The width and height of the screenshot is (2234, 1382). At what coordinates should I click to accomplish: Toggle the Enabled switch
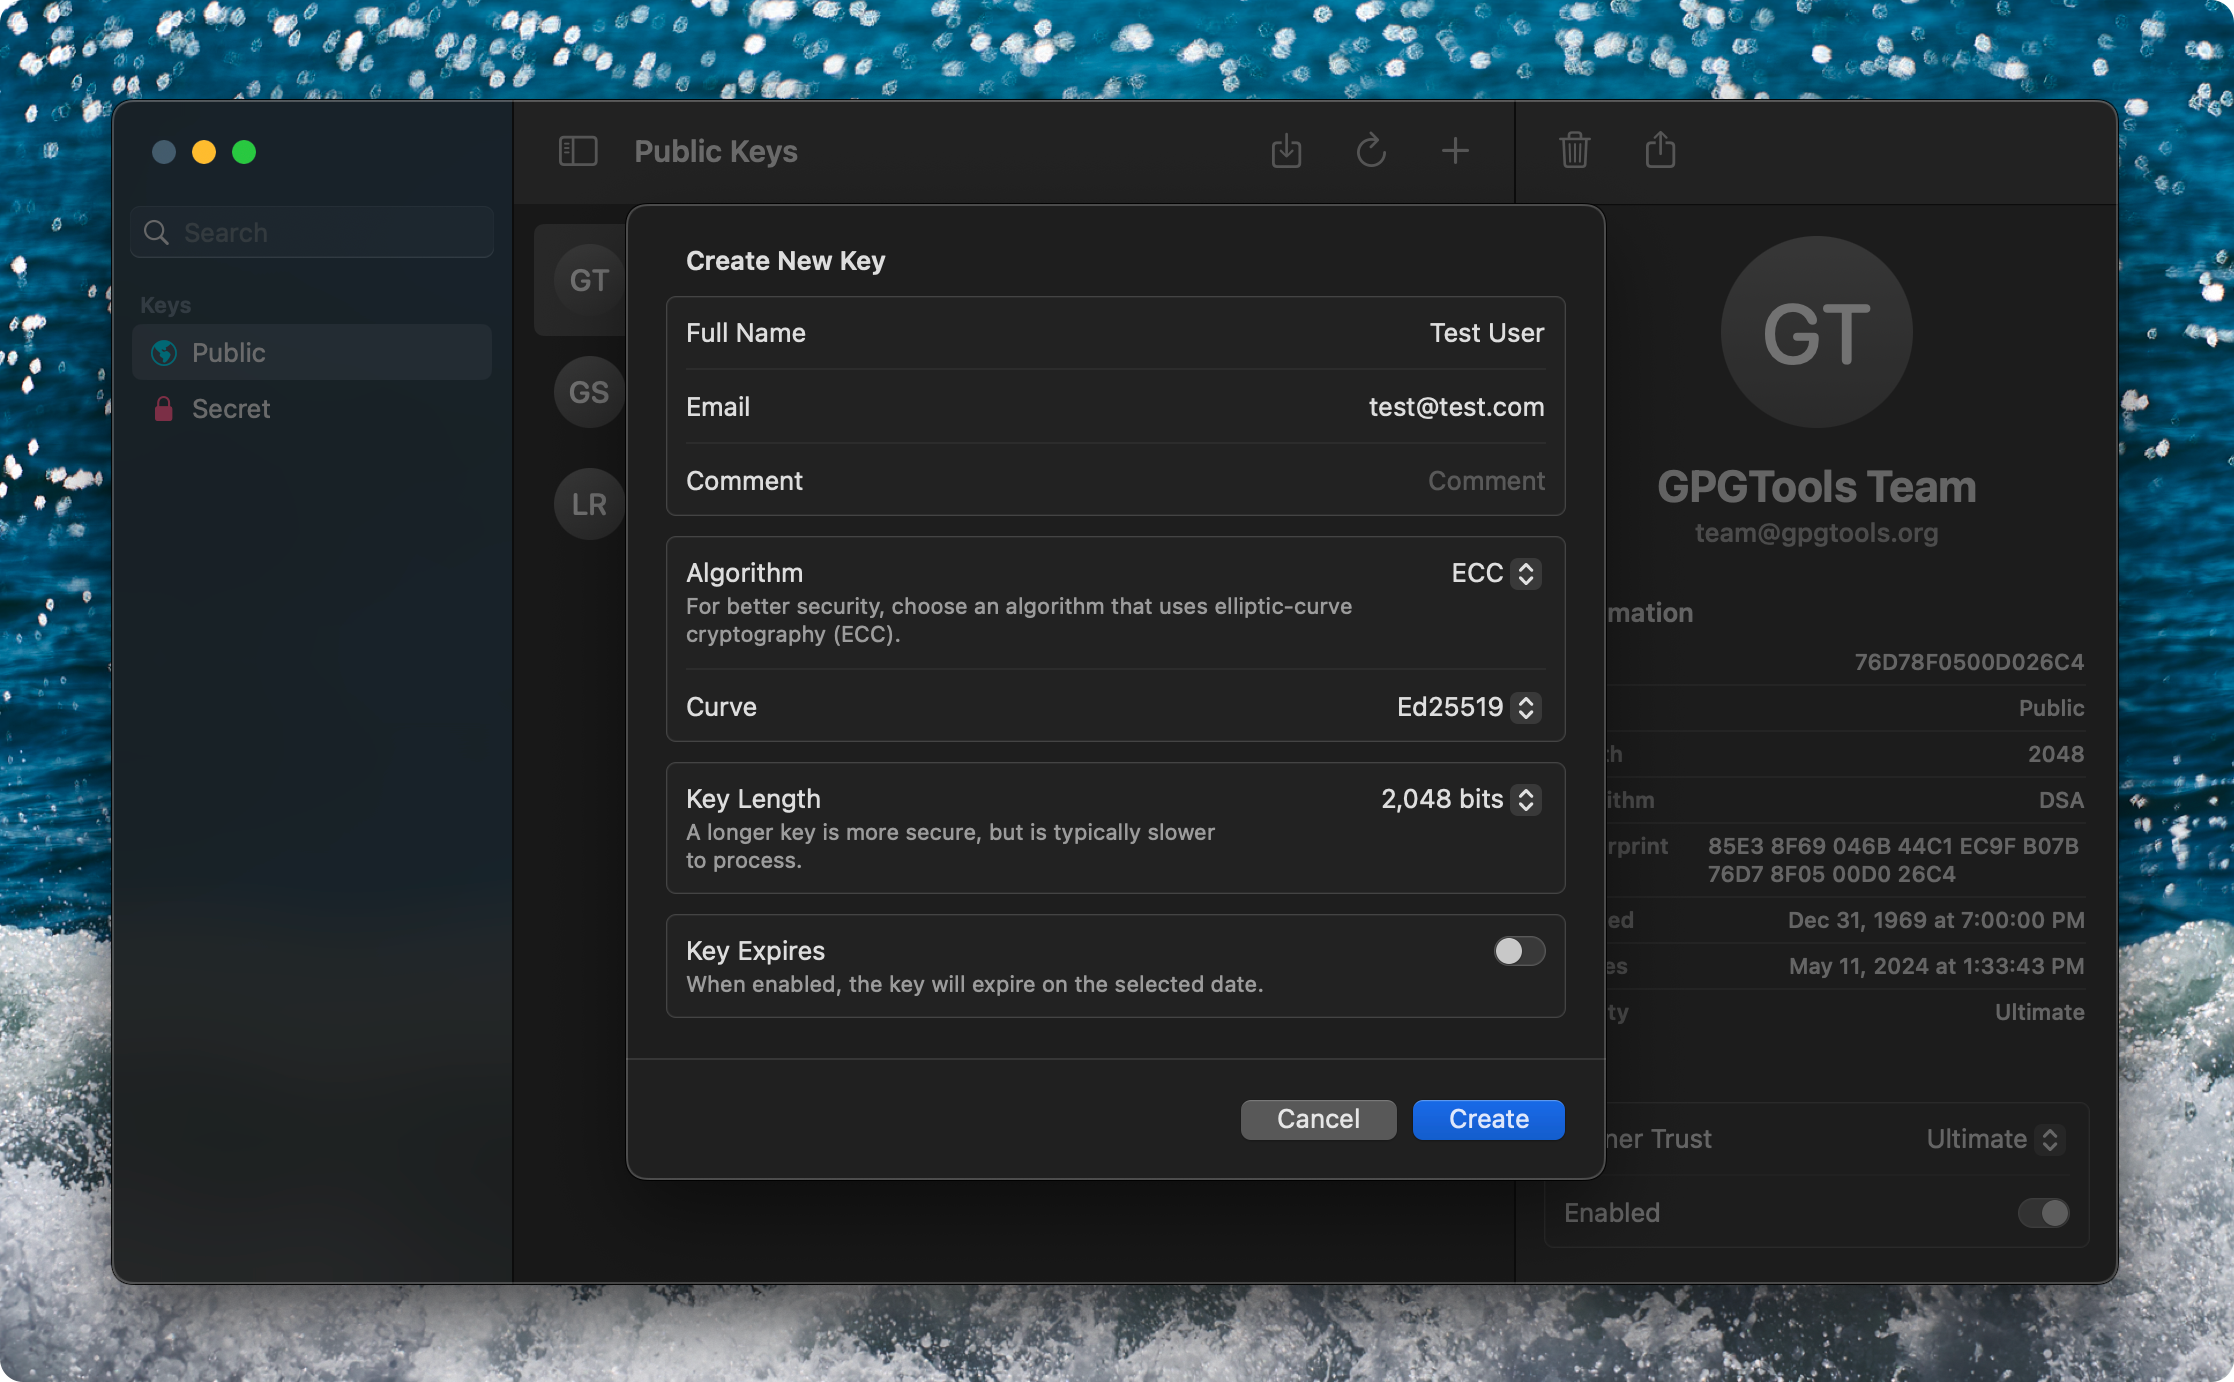tap(2042, 1213)
